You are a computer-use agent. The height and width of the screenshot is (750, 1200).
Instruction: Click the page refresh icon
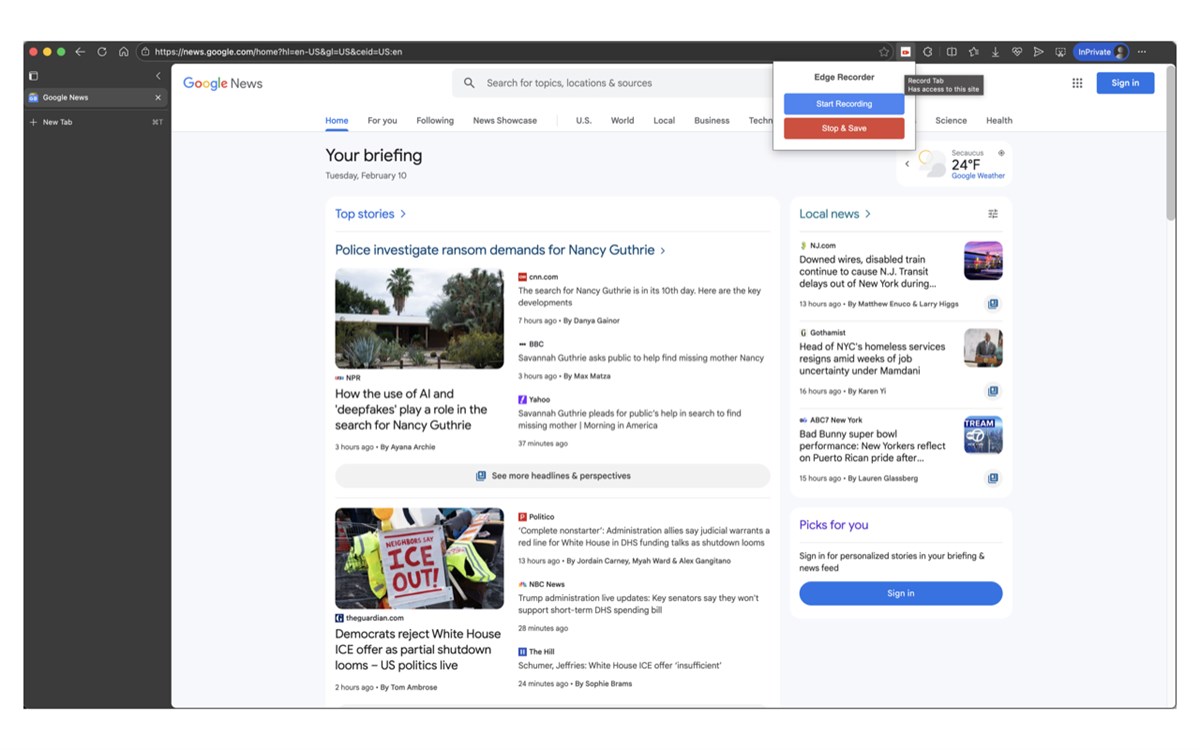coord(102,52)
